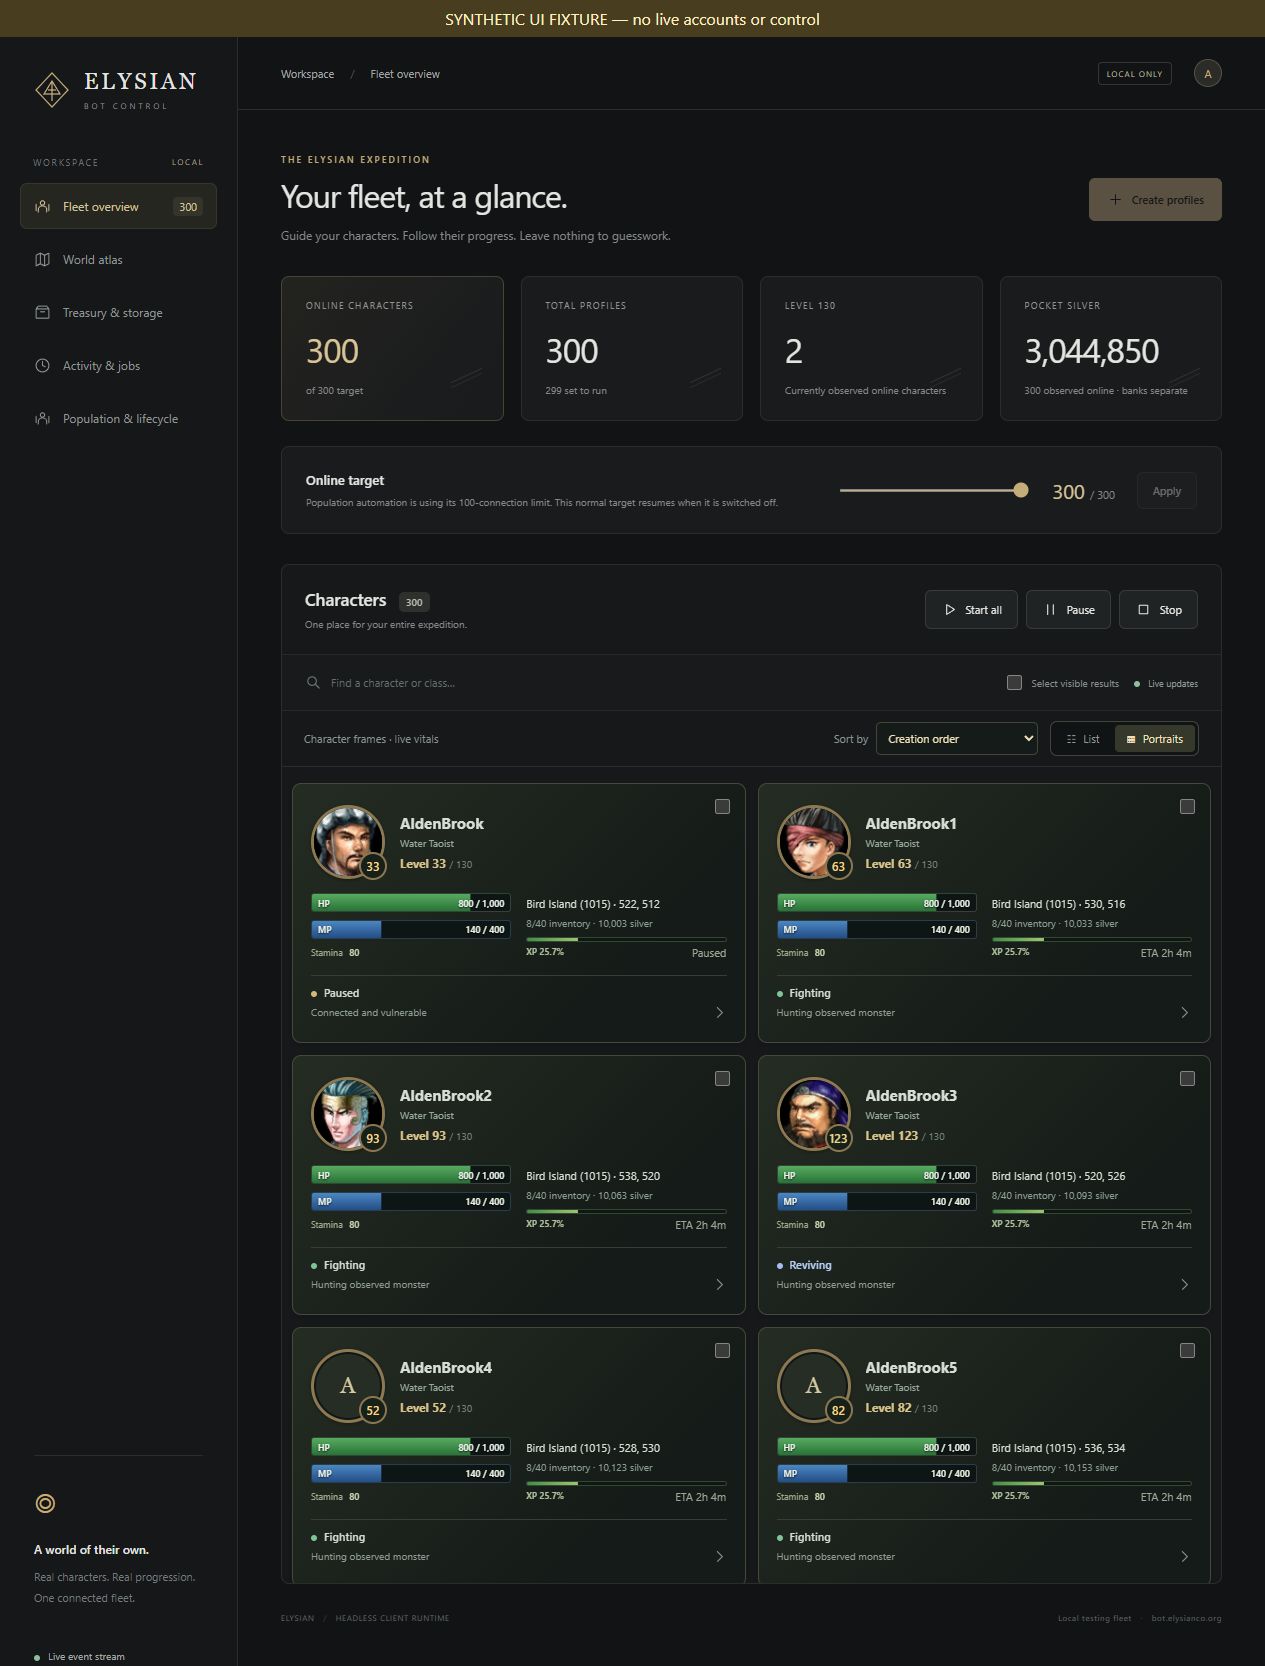This screenshot has height=1666, width=1265.
Task: Click the bot.elysianco.org footer link
Action: tap(1186, 1618)
